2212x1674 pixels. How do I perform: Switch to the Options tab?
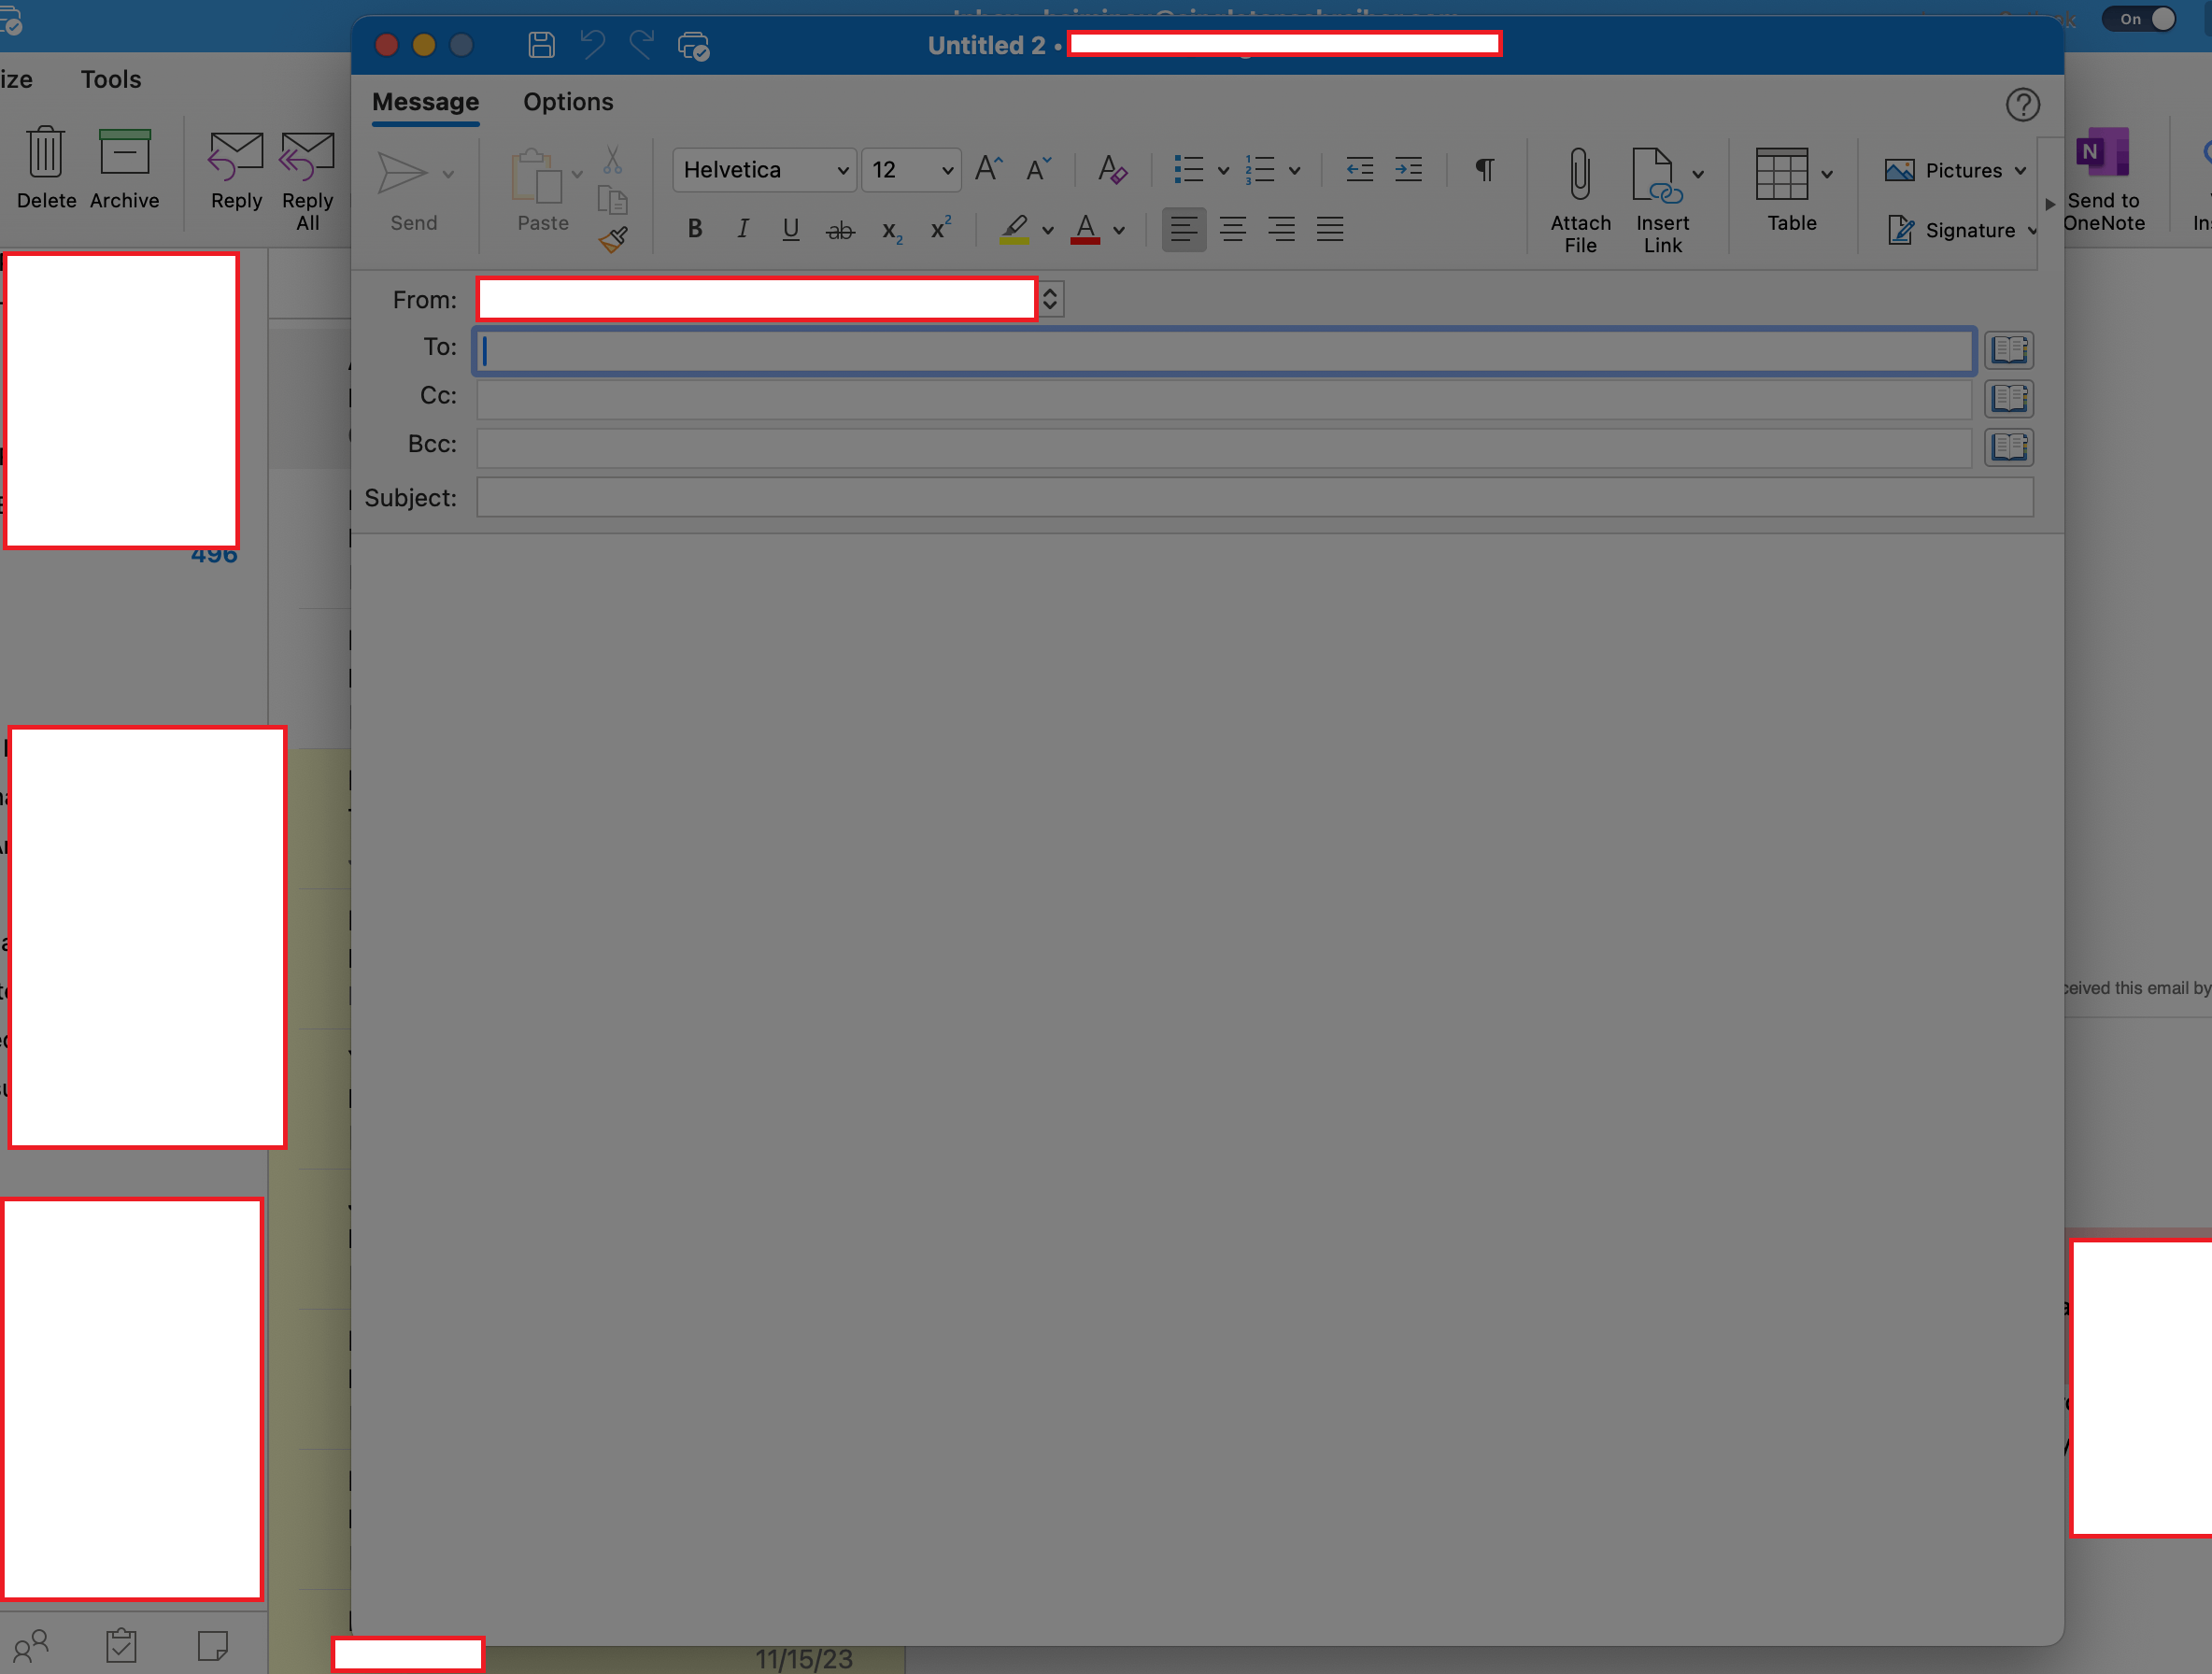point(568,102)
